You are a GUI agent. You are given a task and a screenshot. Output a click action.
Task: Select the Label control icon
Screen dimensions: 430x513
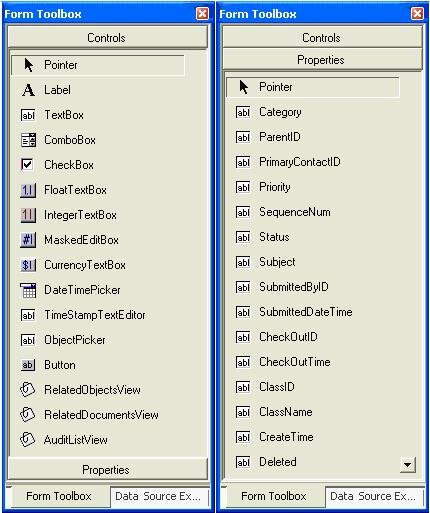coord(28,90)
